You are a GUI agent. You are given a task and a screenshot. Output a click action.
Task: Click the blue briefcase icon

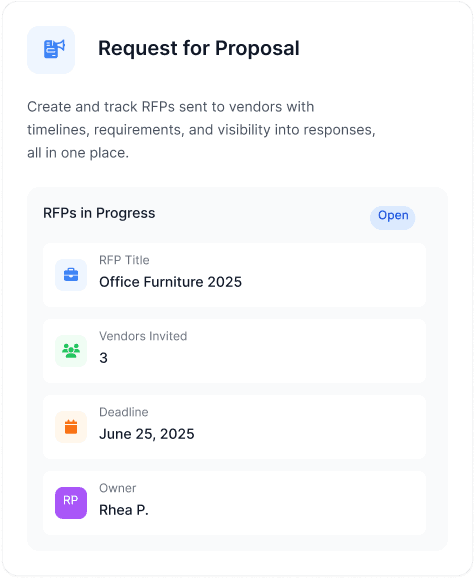(71, 275)
